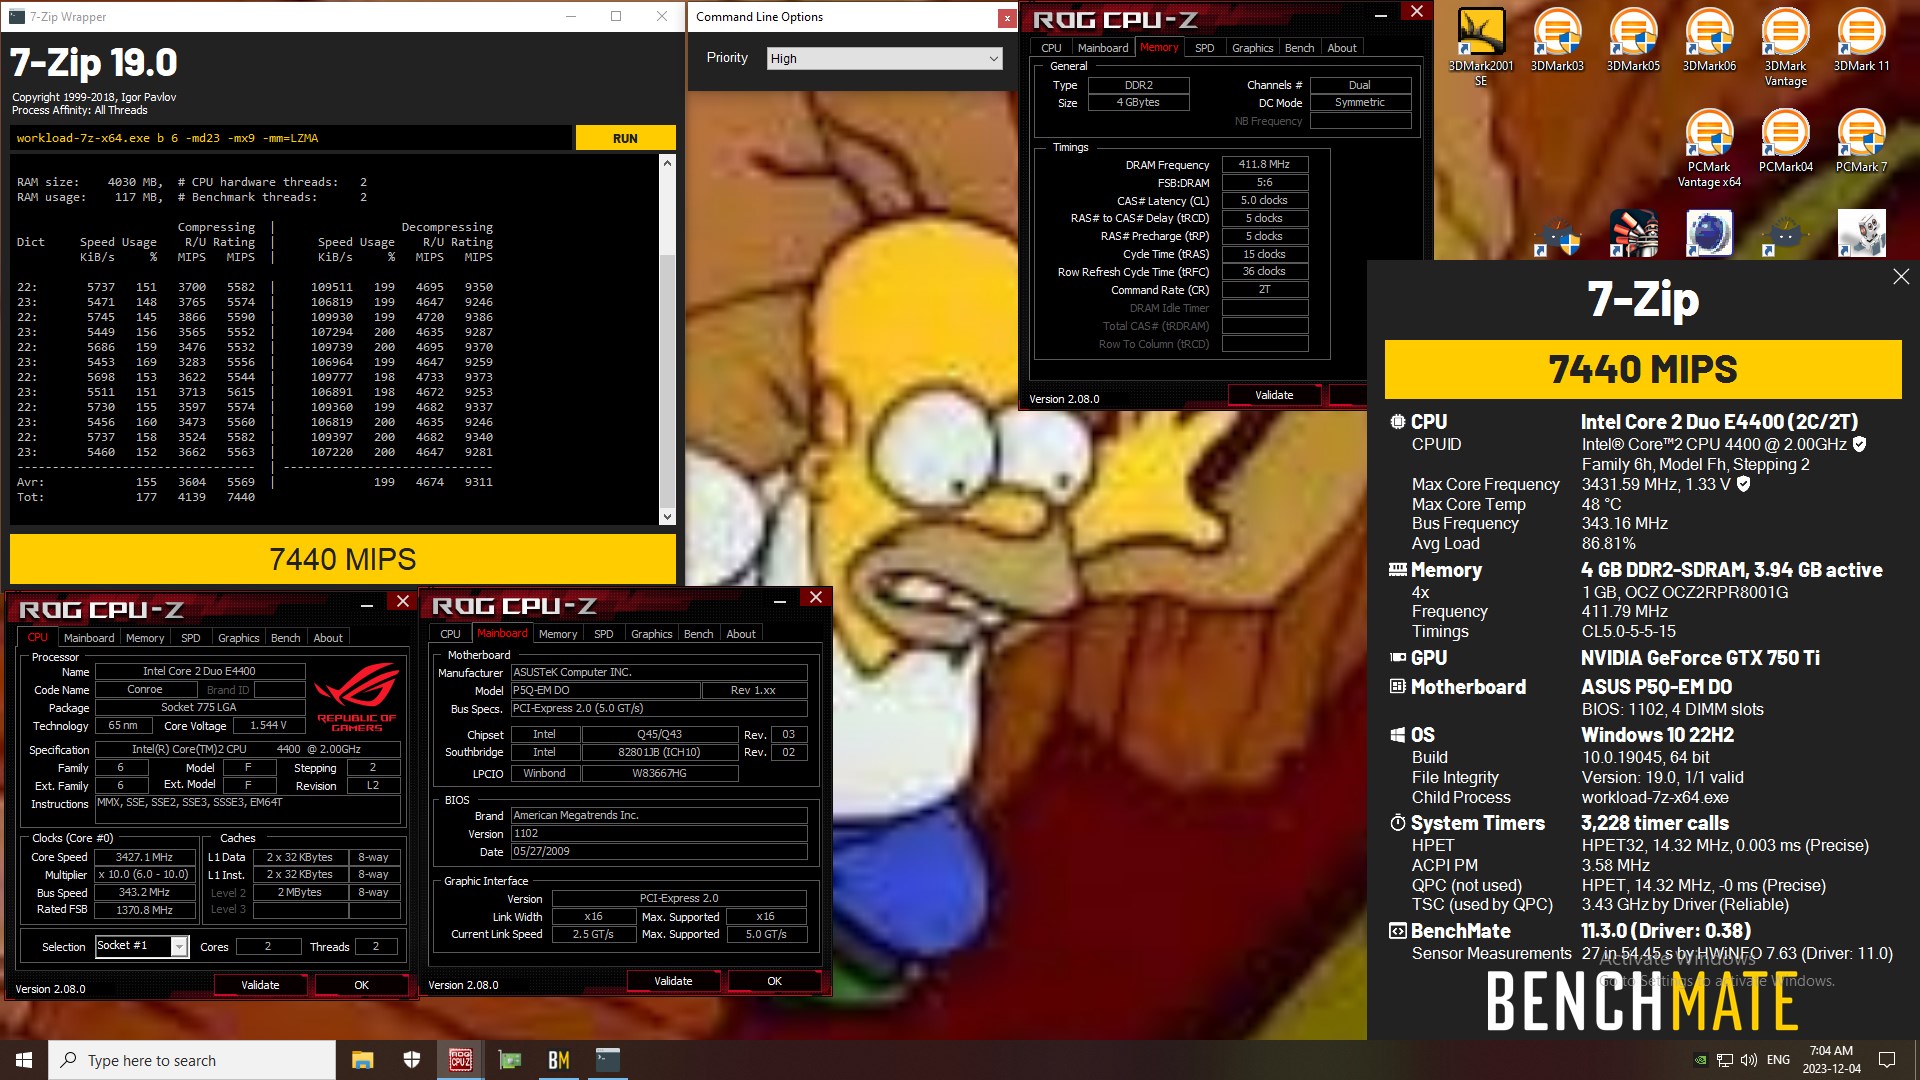Viewport: 1920px width, 1080px height.
Task: Click the 7-Zip output scrollbar up arrow
Action: (x=667, y=162)
